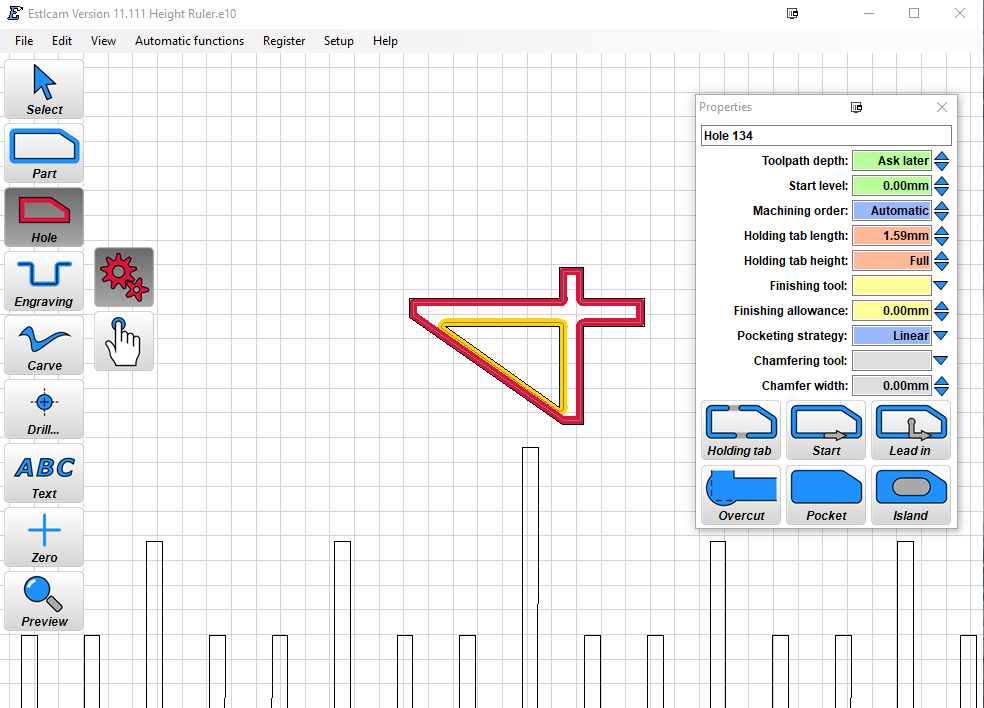Screen dimensions: 984x708
Task: Create an Island in the pocket
Action: click(911, 495)
